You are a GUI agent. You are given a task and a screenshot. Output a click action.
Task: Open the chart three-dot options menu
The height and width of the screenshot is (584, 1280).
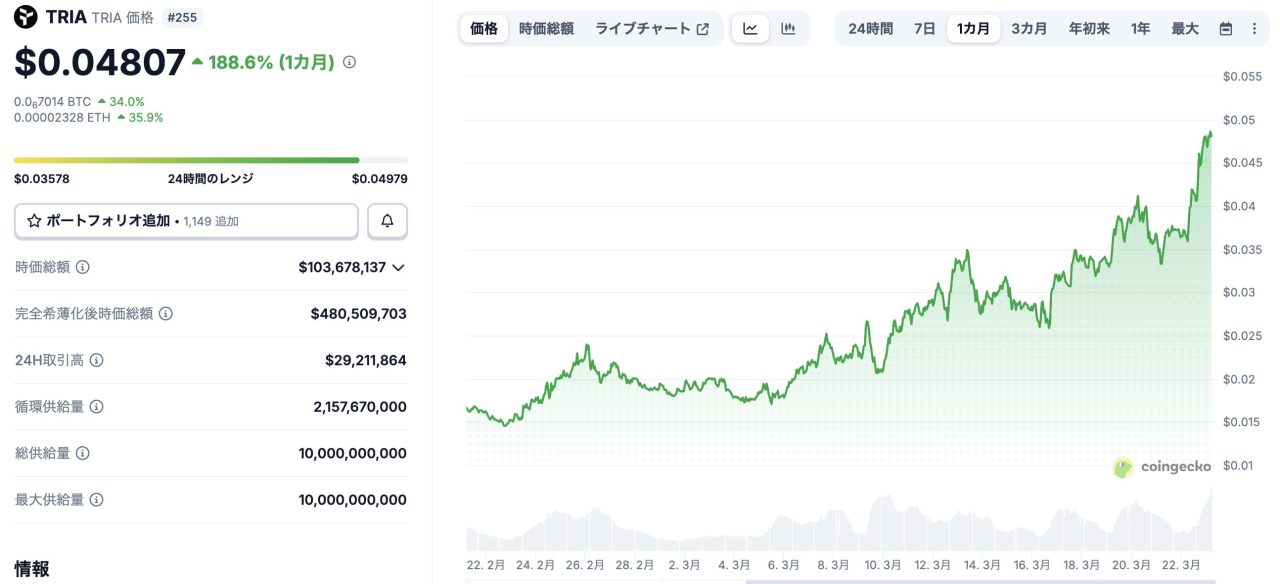[1254, 29]
